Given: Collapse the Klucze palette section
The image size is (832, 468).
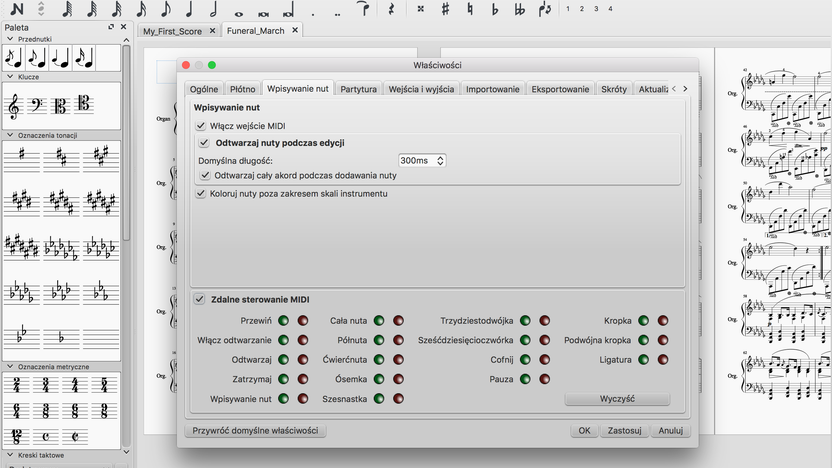Looking at the screenshot, I should coord(10,76).
